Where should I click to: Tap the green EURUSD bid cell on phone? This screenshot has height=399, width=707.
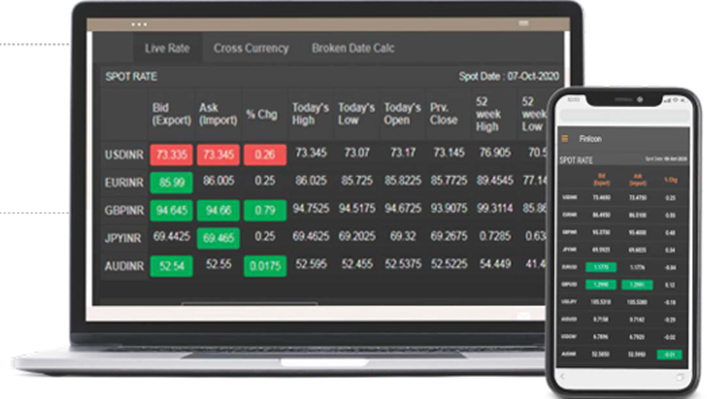click(x=601, y=267)
